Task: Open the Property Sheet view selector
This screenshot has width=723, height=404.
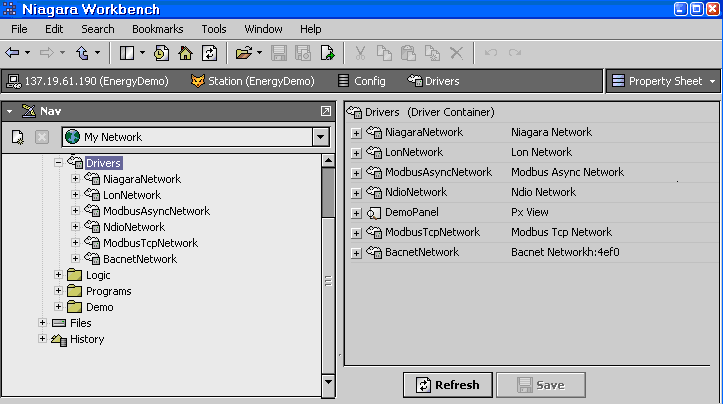Action: tap(662, 81)
